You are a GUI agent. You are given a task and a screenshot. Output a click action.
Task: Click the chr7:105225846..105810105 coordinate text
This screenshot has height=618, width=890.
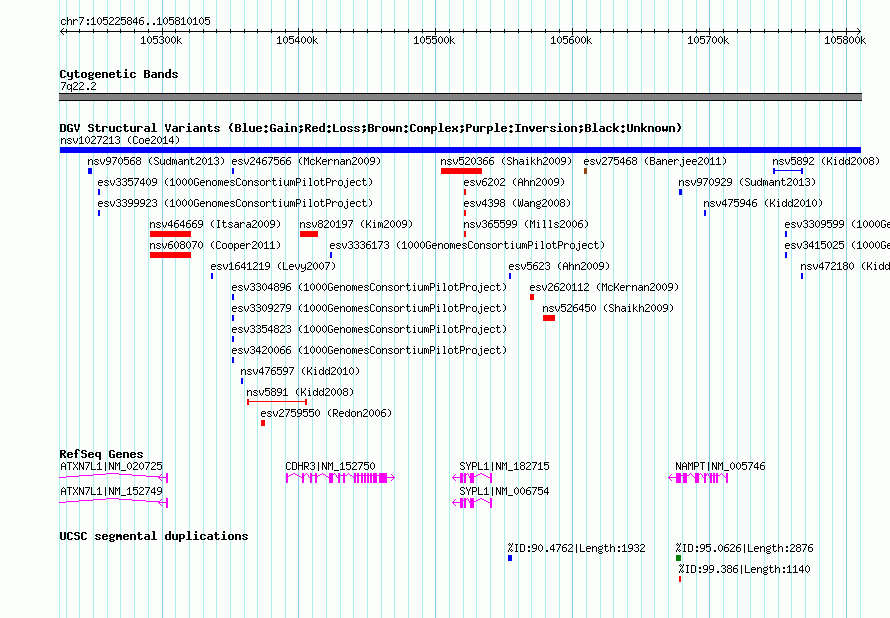pos(135,21)
